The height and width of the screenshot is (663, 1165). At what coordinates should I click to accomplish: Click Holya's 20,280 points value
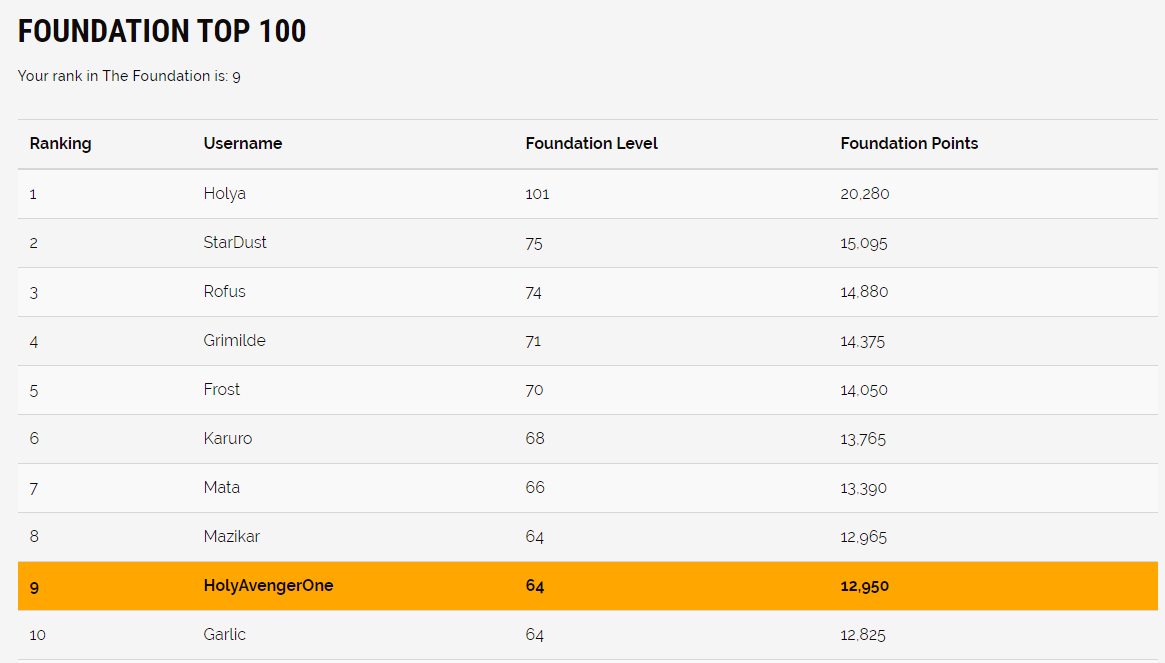(864, 194)
